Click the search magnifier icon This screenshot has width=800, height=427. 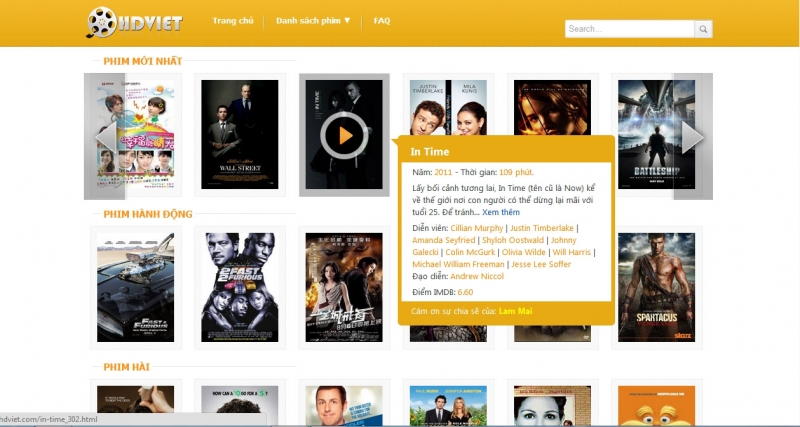pos(704,29)
